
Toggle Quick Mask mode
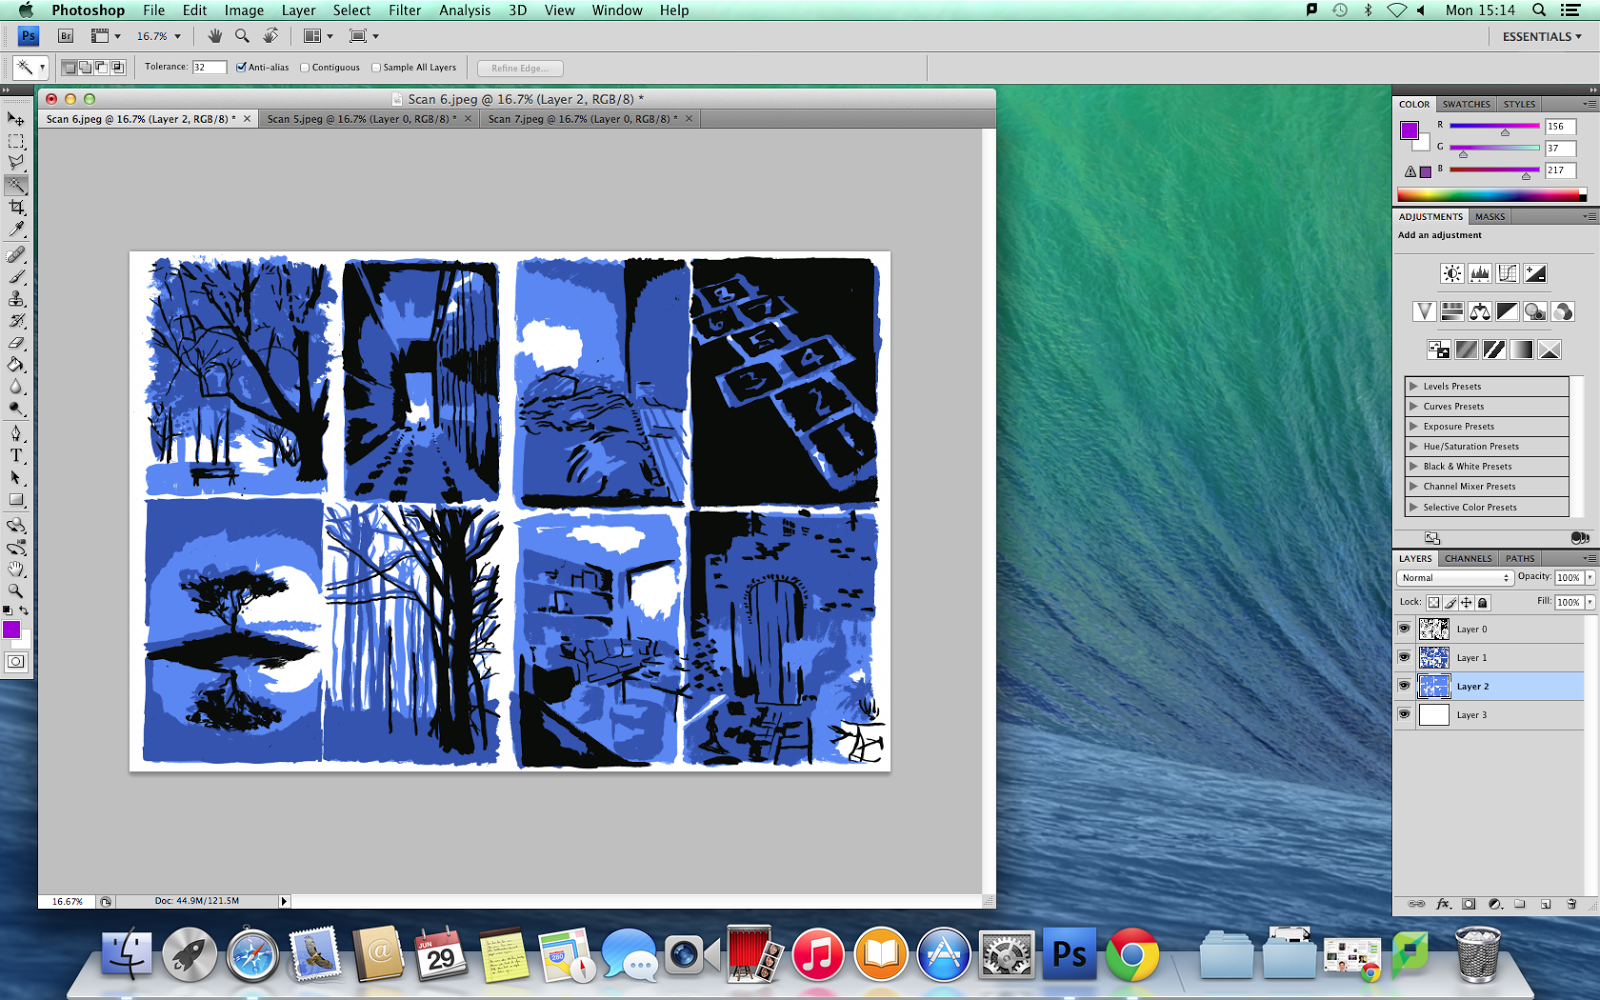tap(16, 662)
